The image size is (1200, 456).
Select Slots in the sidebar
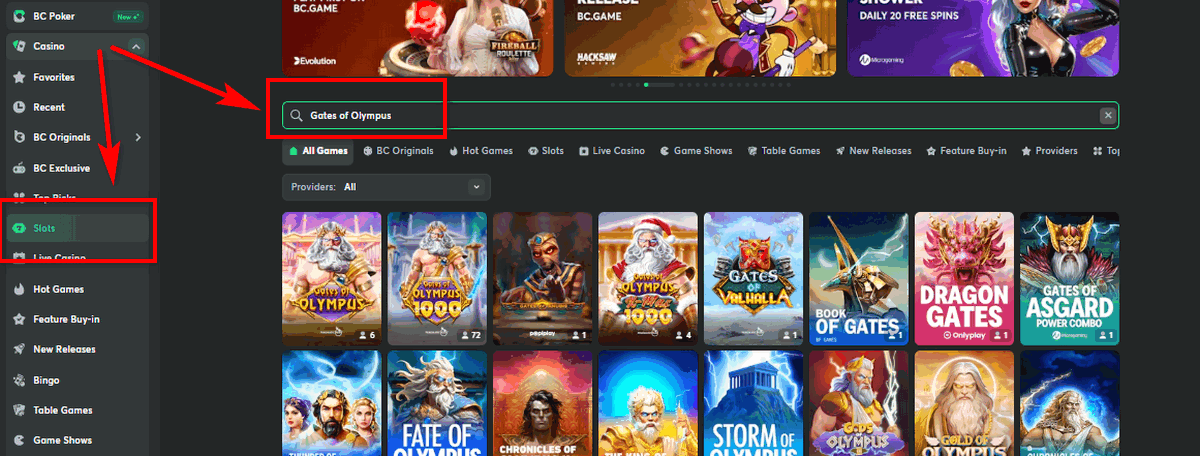(76, 228)
